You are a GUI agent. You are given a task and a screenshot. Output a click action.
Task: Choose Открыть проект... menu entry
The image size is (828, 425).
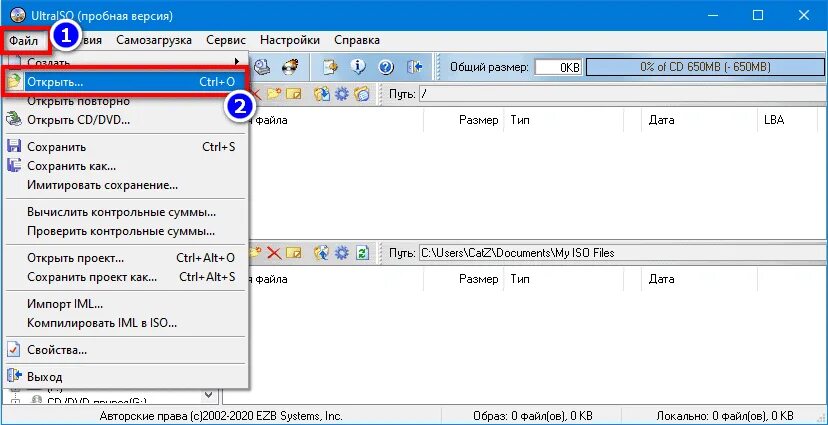[127, 258]
